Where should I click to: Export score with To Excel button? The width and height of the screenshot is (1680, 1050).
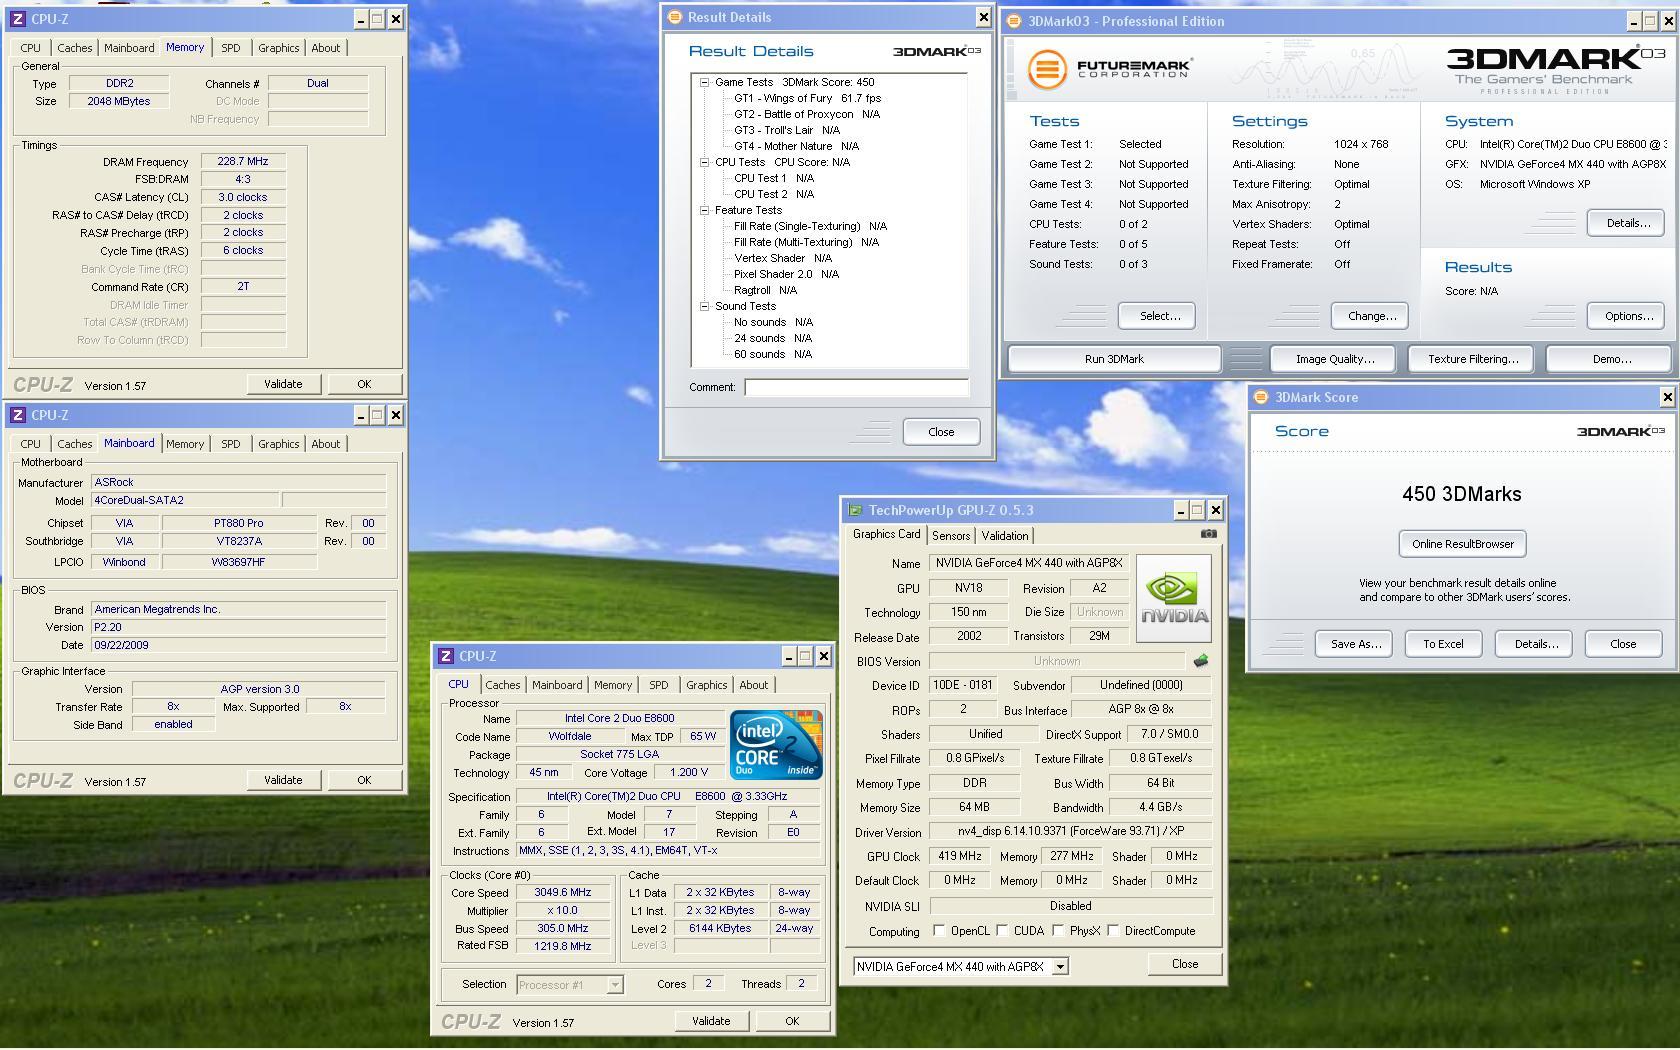(1443, 644)
